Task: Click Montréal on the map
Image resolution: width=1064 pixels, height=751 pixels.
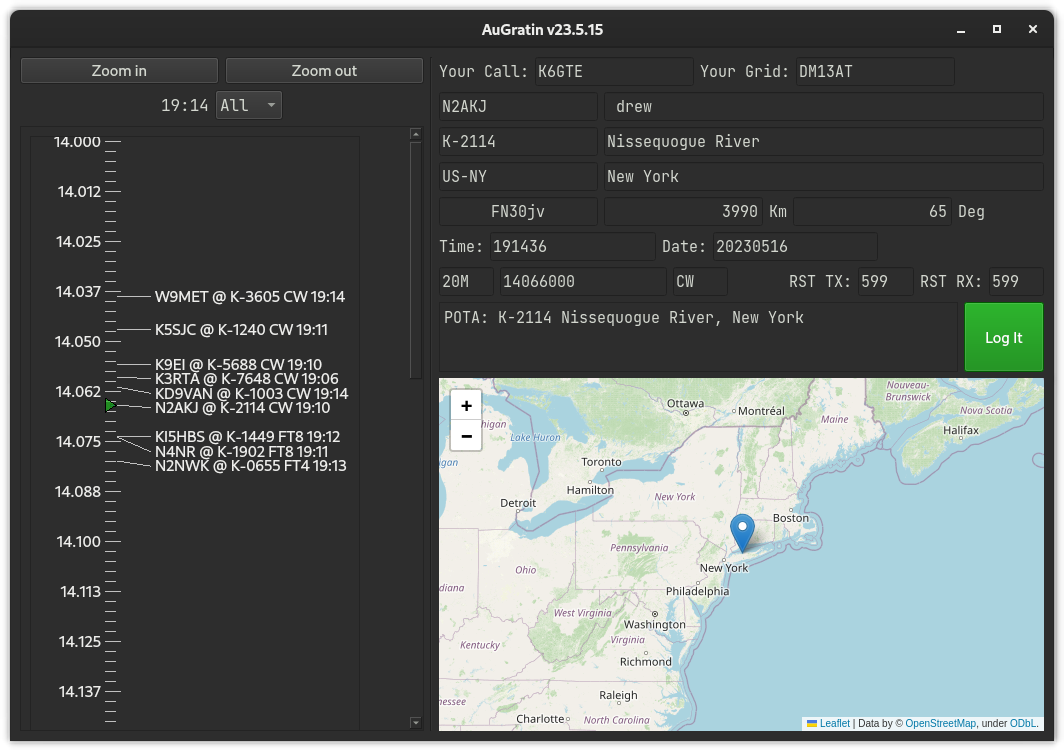Action: (x=761, y=410)
